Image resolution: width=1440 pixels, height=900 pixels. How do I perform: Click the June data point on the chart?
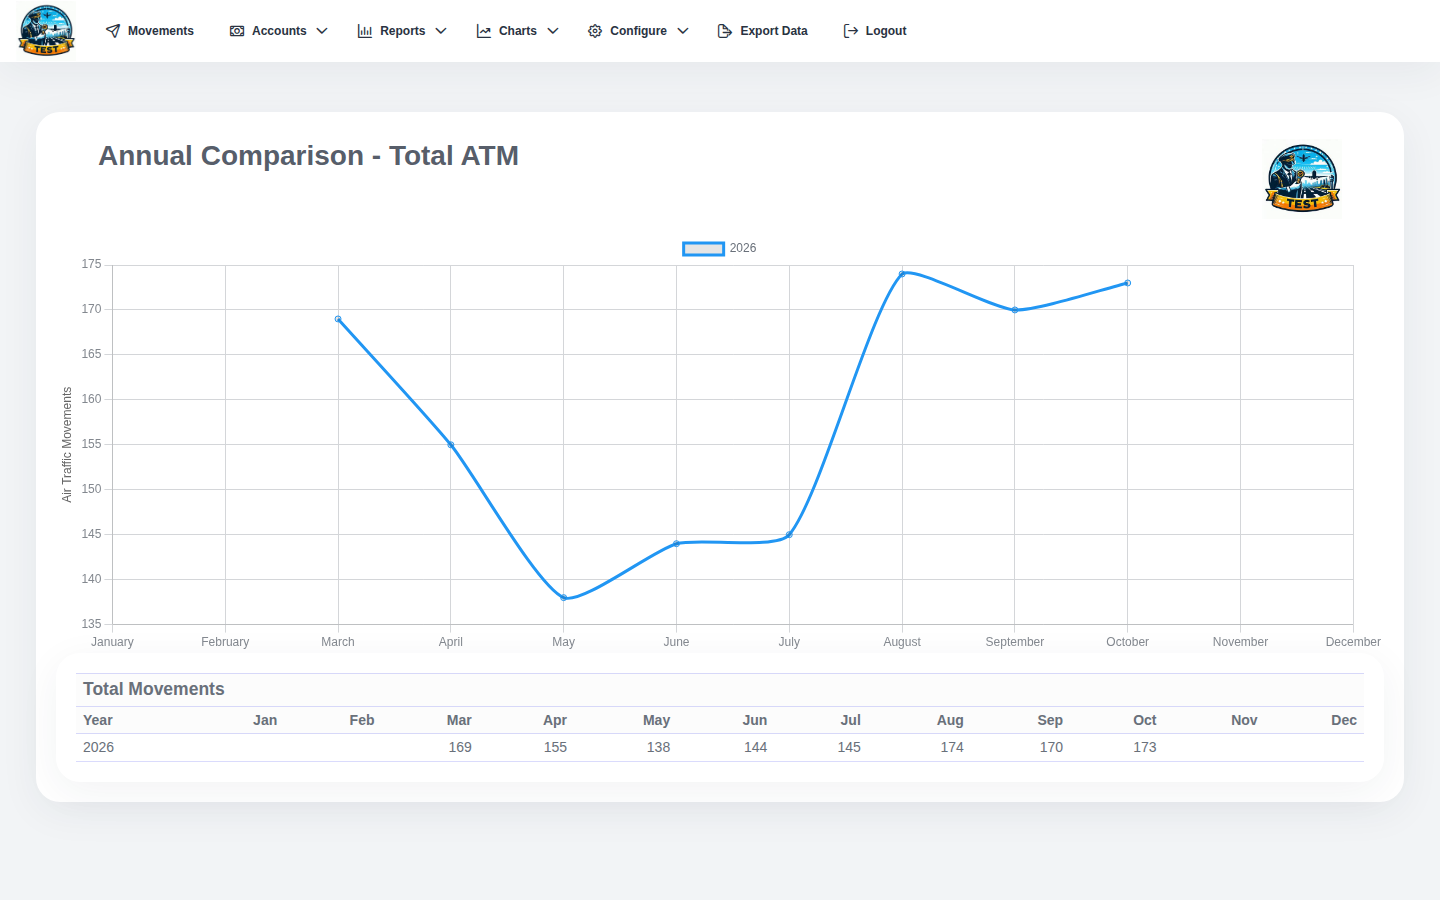click(676, 544)
